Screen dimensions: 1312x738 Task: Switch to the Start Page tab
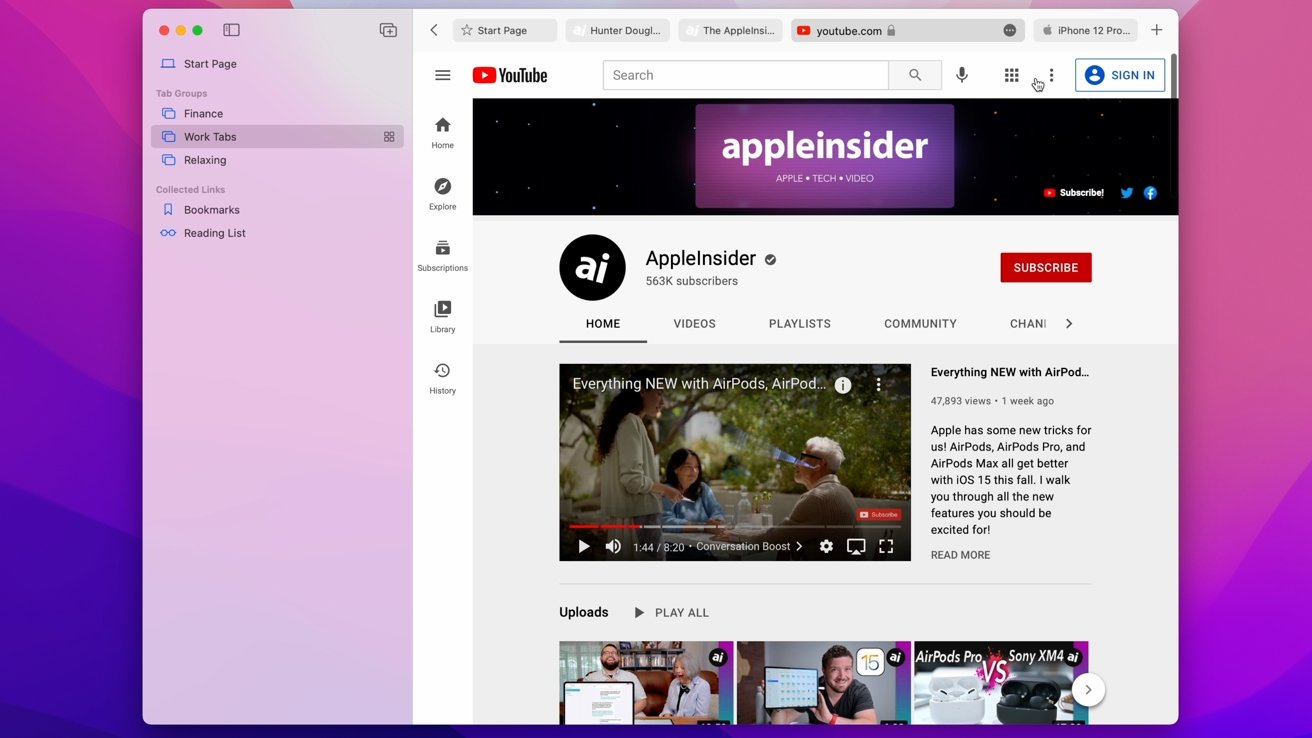point(505,30)
